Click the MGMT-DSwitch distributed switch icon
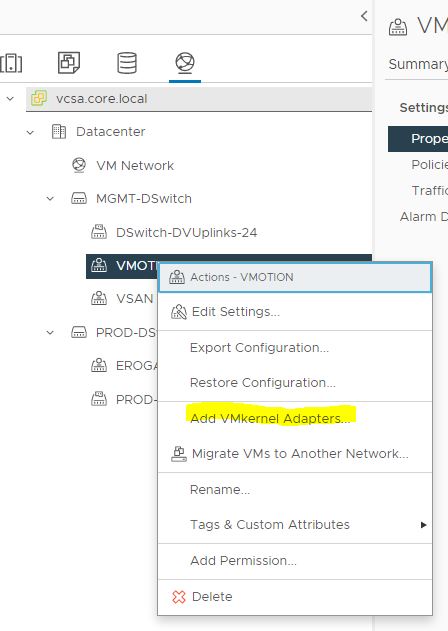This screenshot has width=448, height=631. point(79,198)
